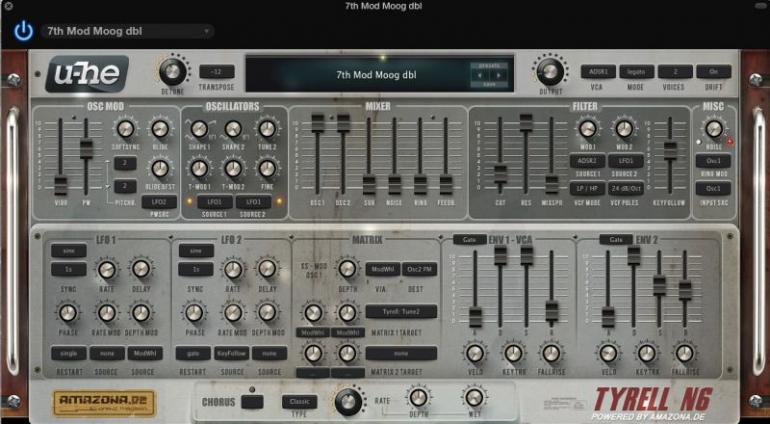The image size is (770, 424).
Task: Toggle the Chorus on/off switch
Action: tap(252, 402)
